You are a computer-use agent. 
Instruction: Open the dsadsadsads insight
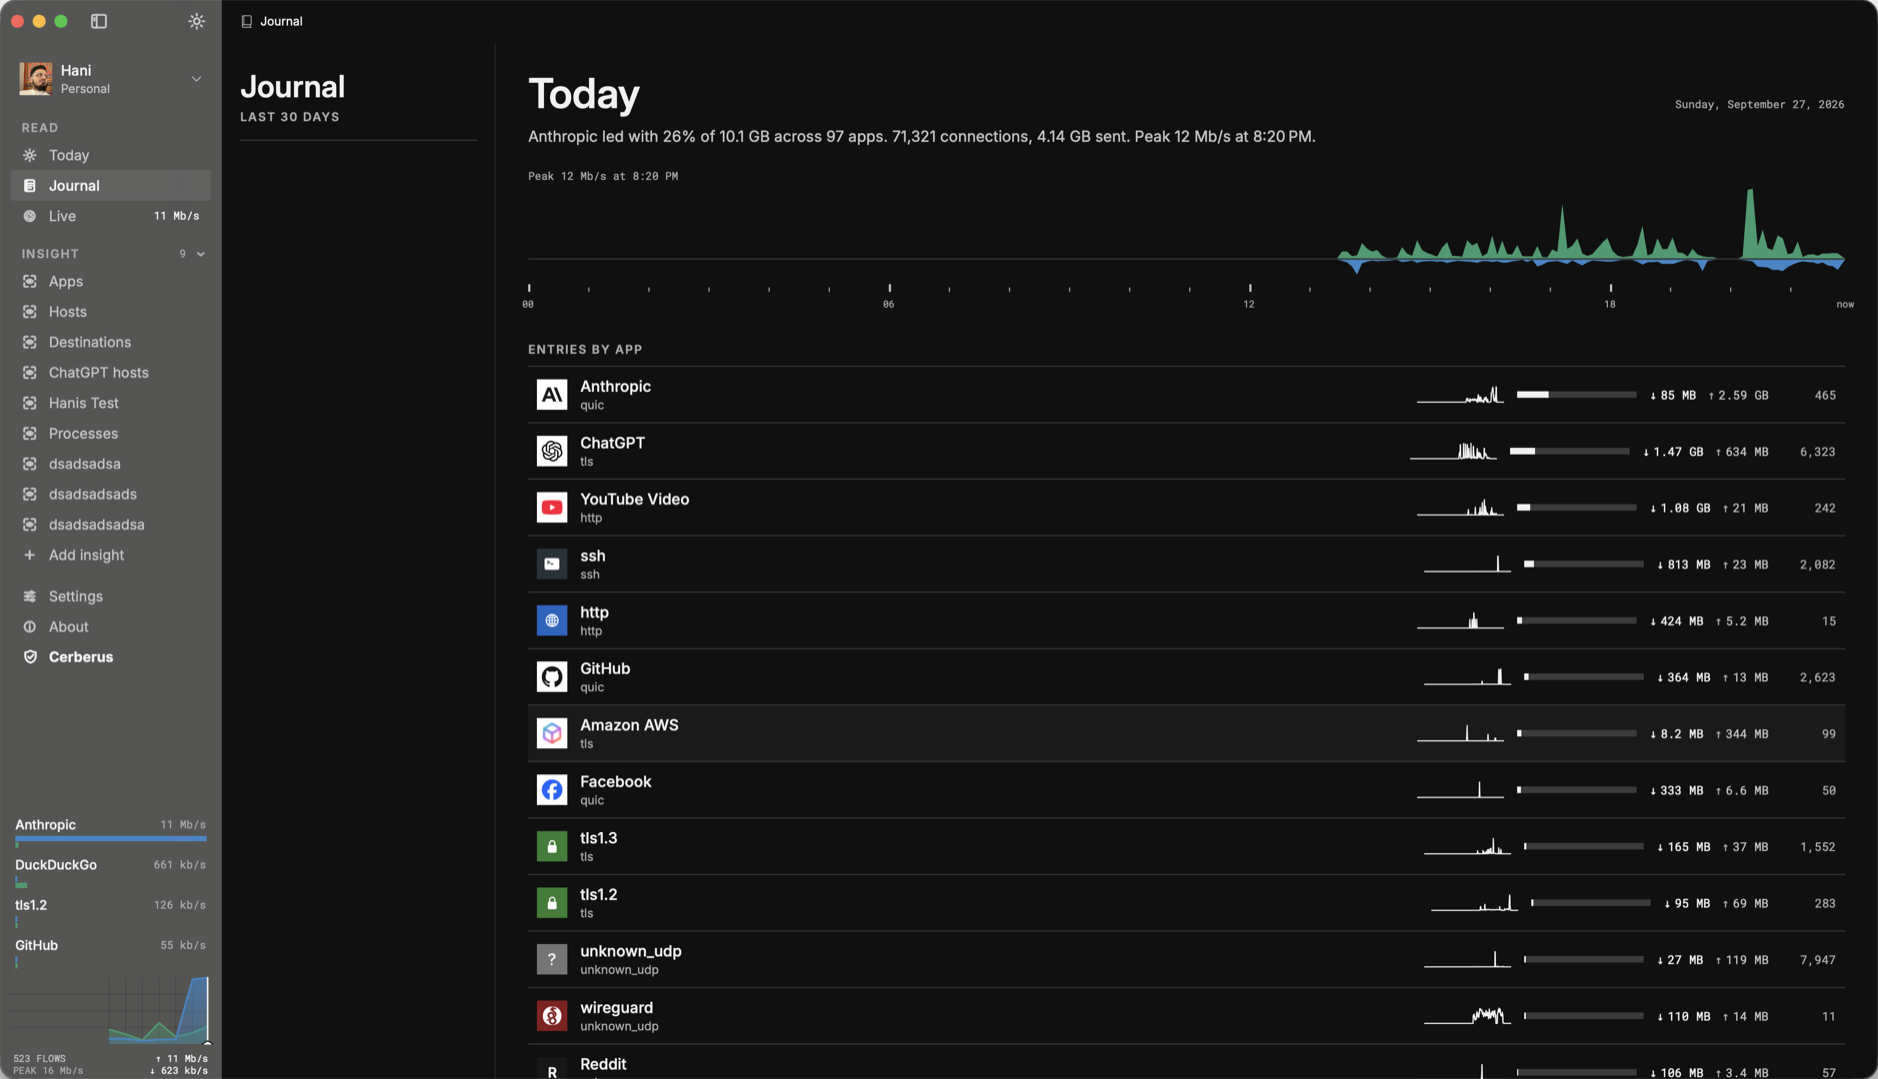pos(110,494)
